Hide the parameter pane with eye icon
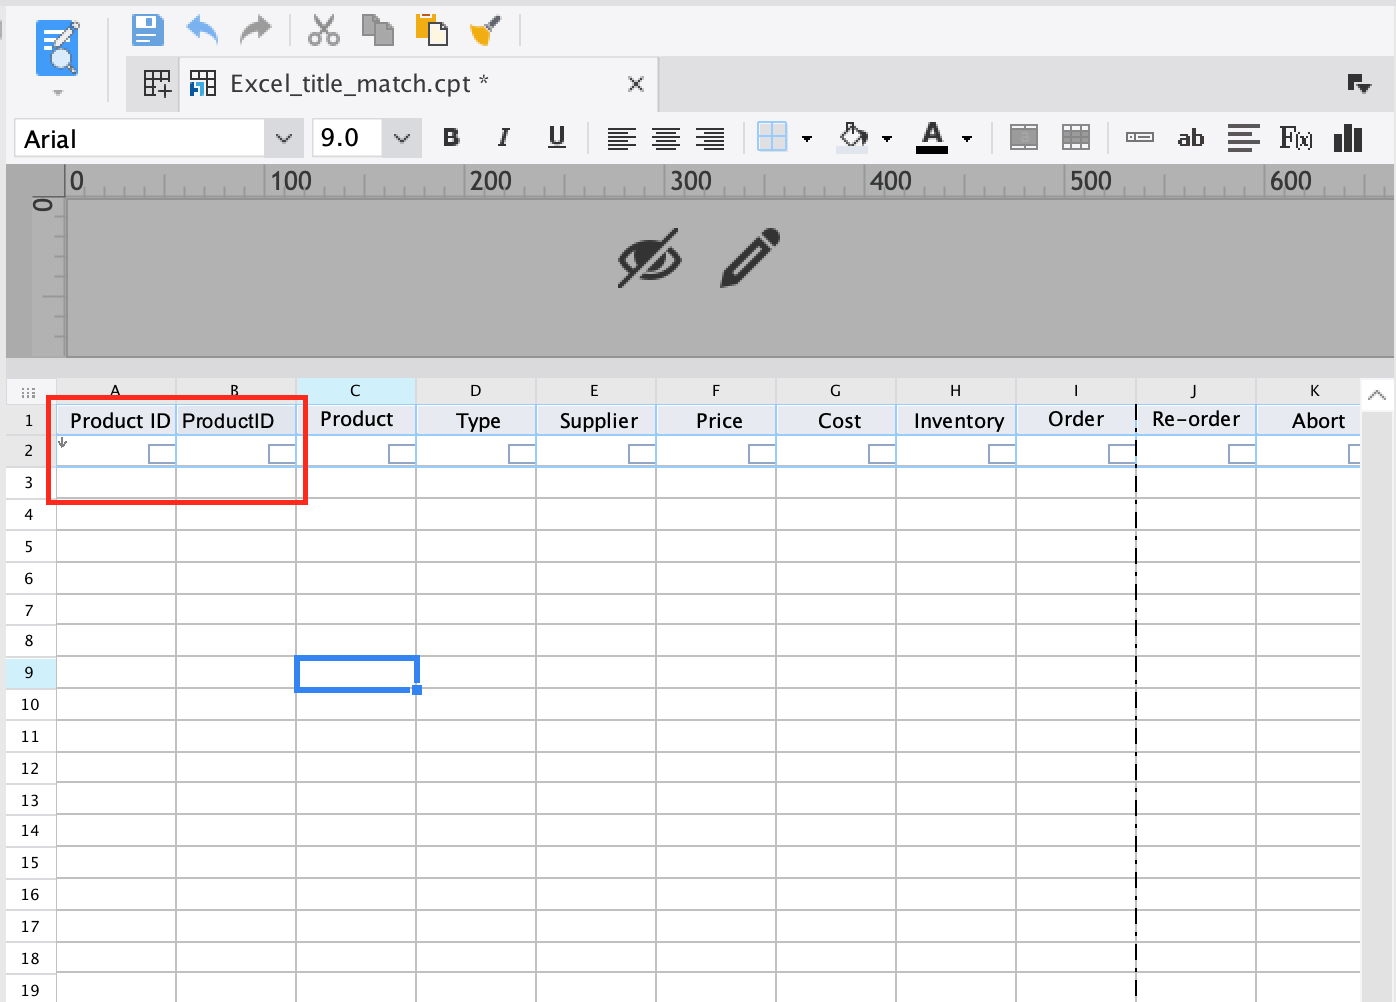1396x1002 pixels. 649,258
